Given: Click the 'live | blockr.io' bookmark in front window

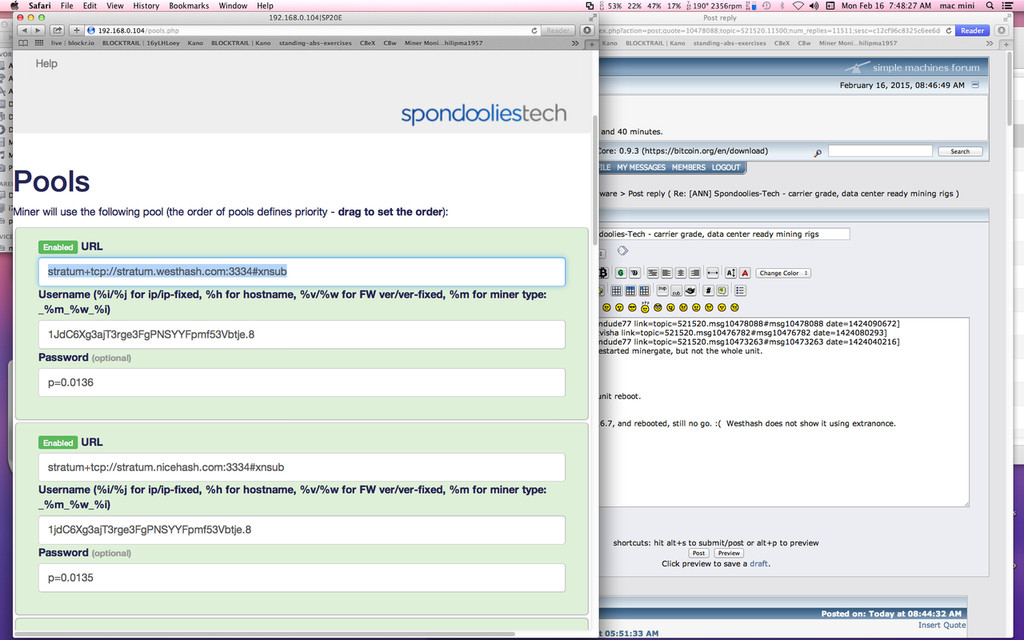Looking at the screenshot, I should [x=72, y=43].
